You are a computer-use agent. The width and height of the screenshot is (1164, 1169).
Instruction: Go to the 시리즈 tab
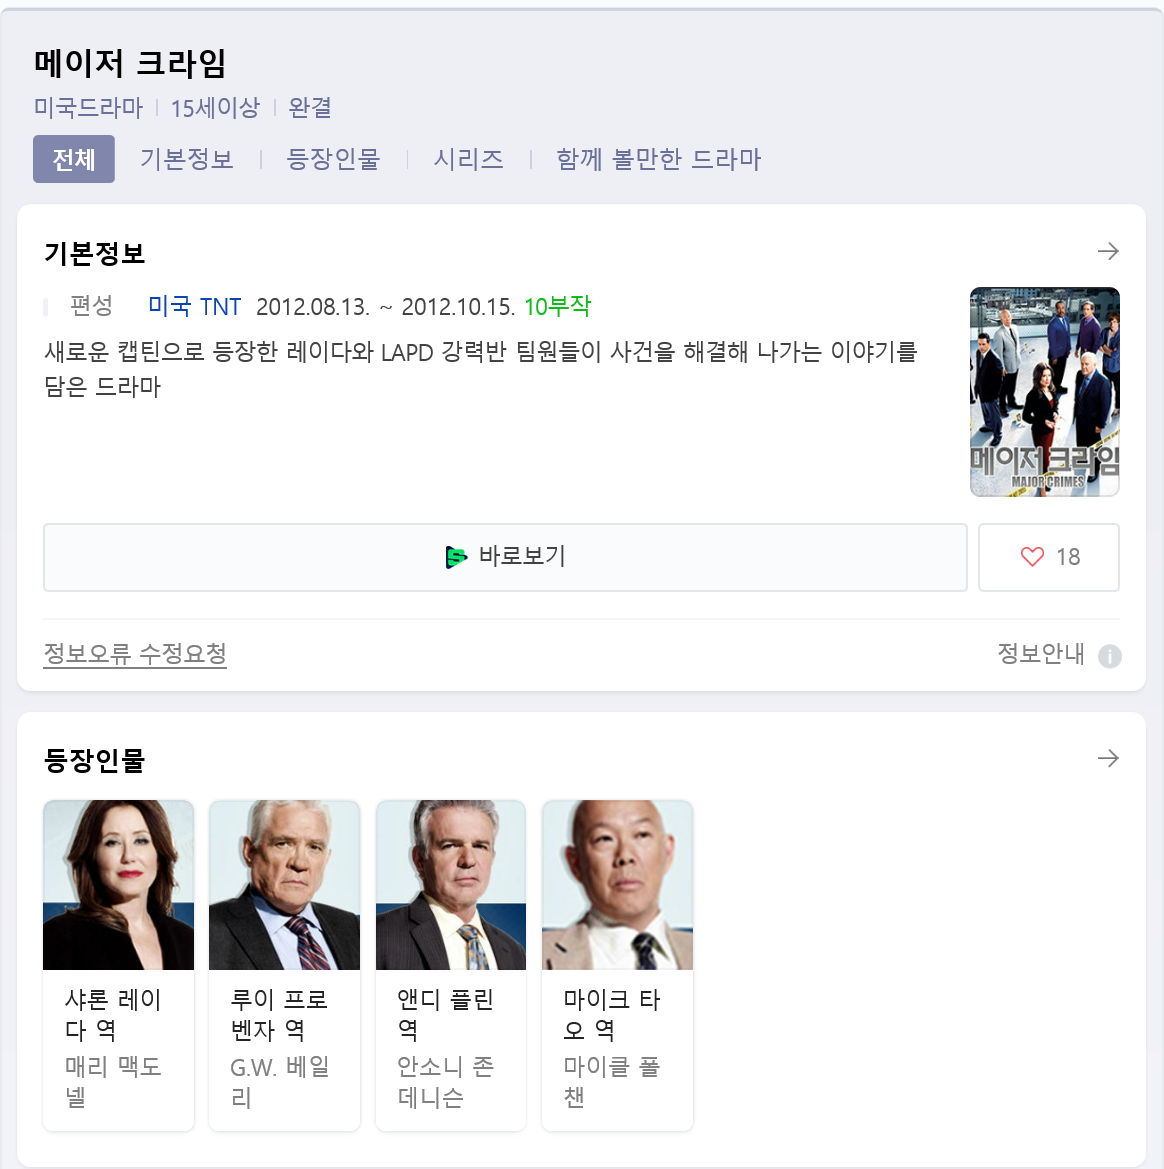click(x=468, y=159)
